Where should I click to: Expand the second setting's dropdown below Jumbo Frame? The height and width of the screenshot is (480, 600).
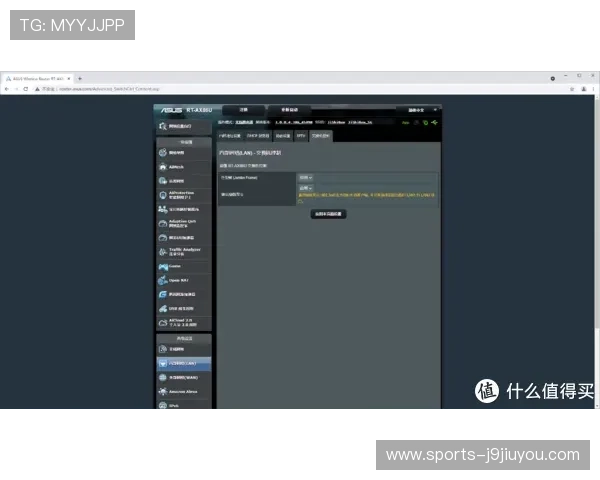304,187
